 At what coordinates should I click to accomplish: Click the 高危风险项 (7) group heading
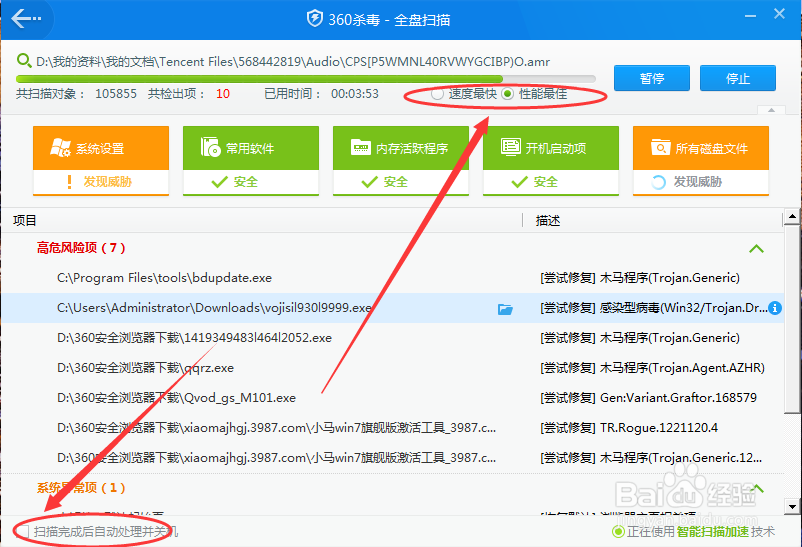click(81, 248)
